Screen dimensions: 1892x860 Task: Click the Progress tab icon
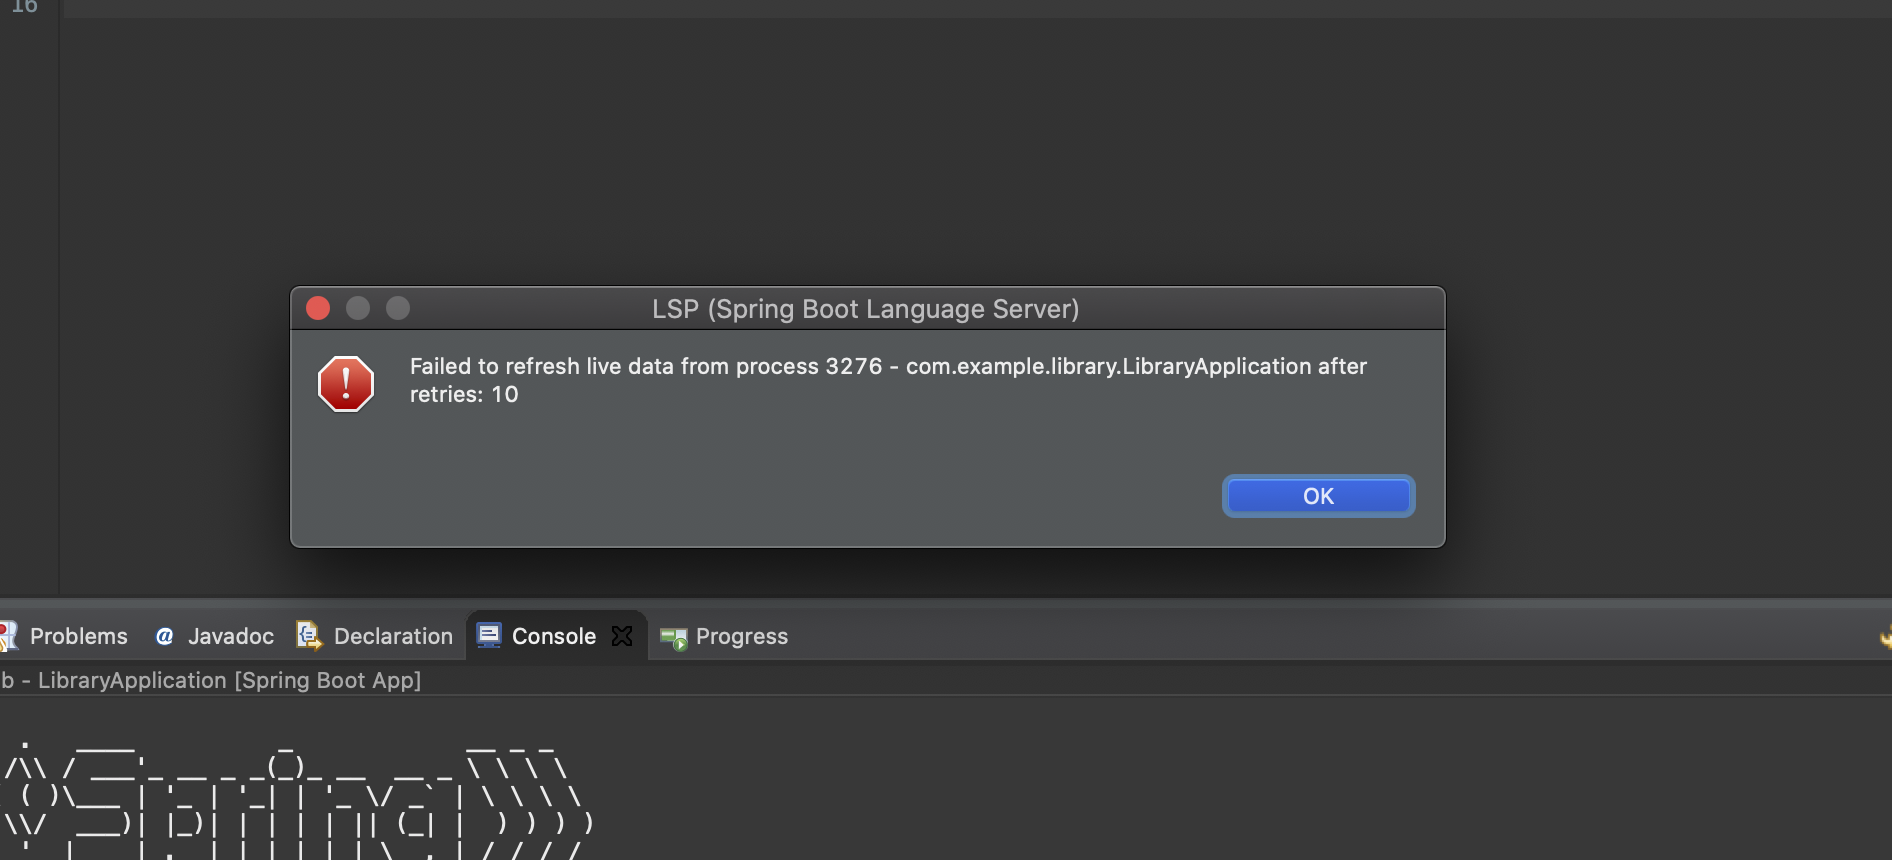click(674, 638)
